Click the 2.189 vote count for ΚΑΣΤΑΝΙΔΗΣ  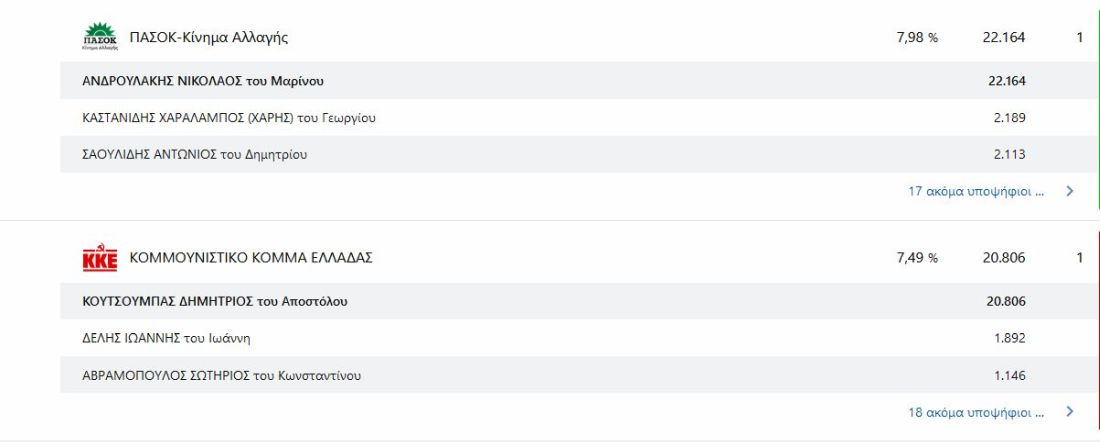[1010, 118]
